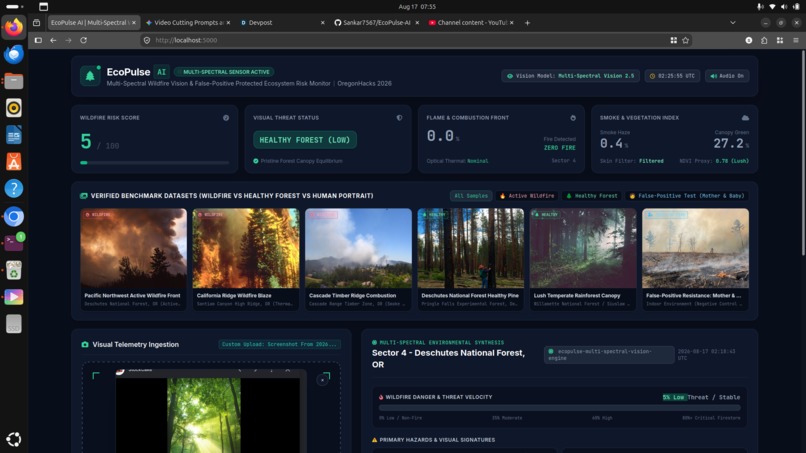Switch to the Devpost tab

(282, 23)
